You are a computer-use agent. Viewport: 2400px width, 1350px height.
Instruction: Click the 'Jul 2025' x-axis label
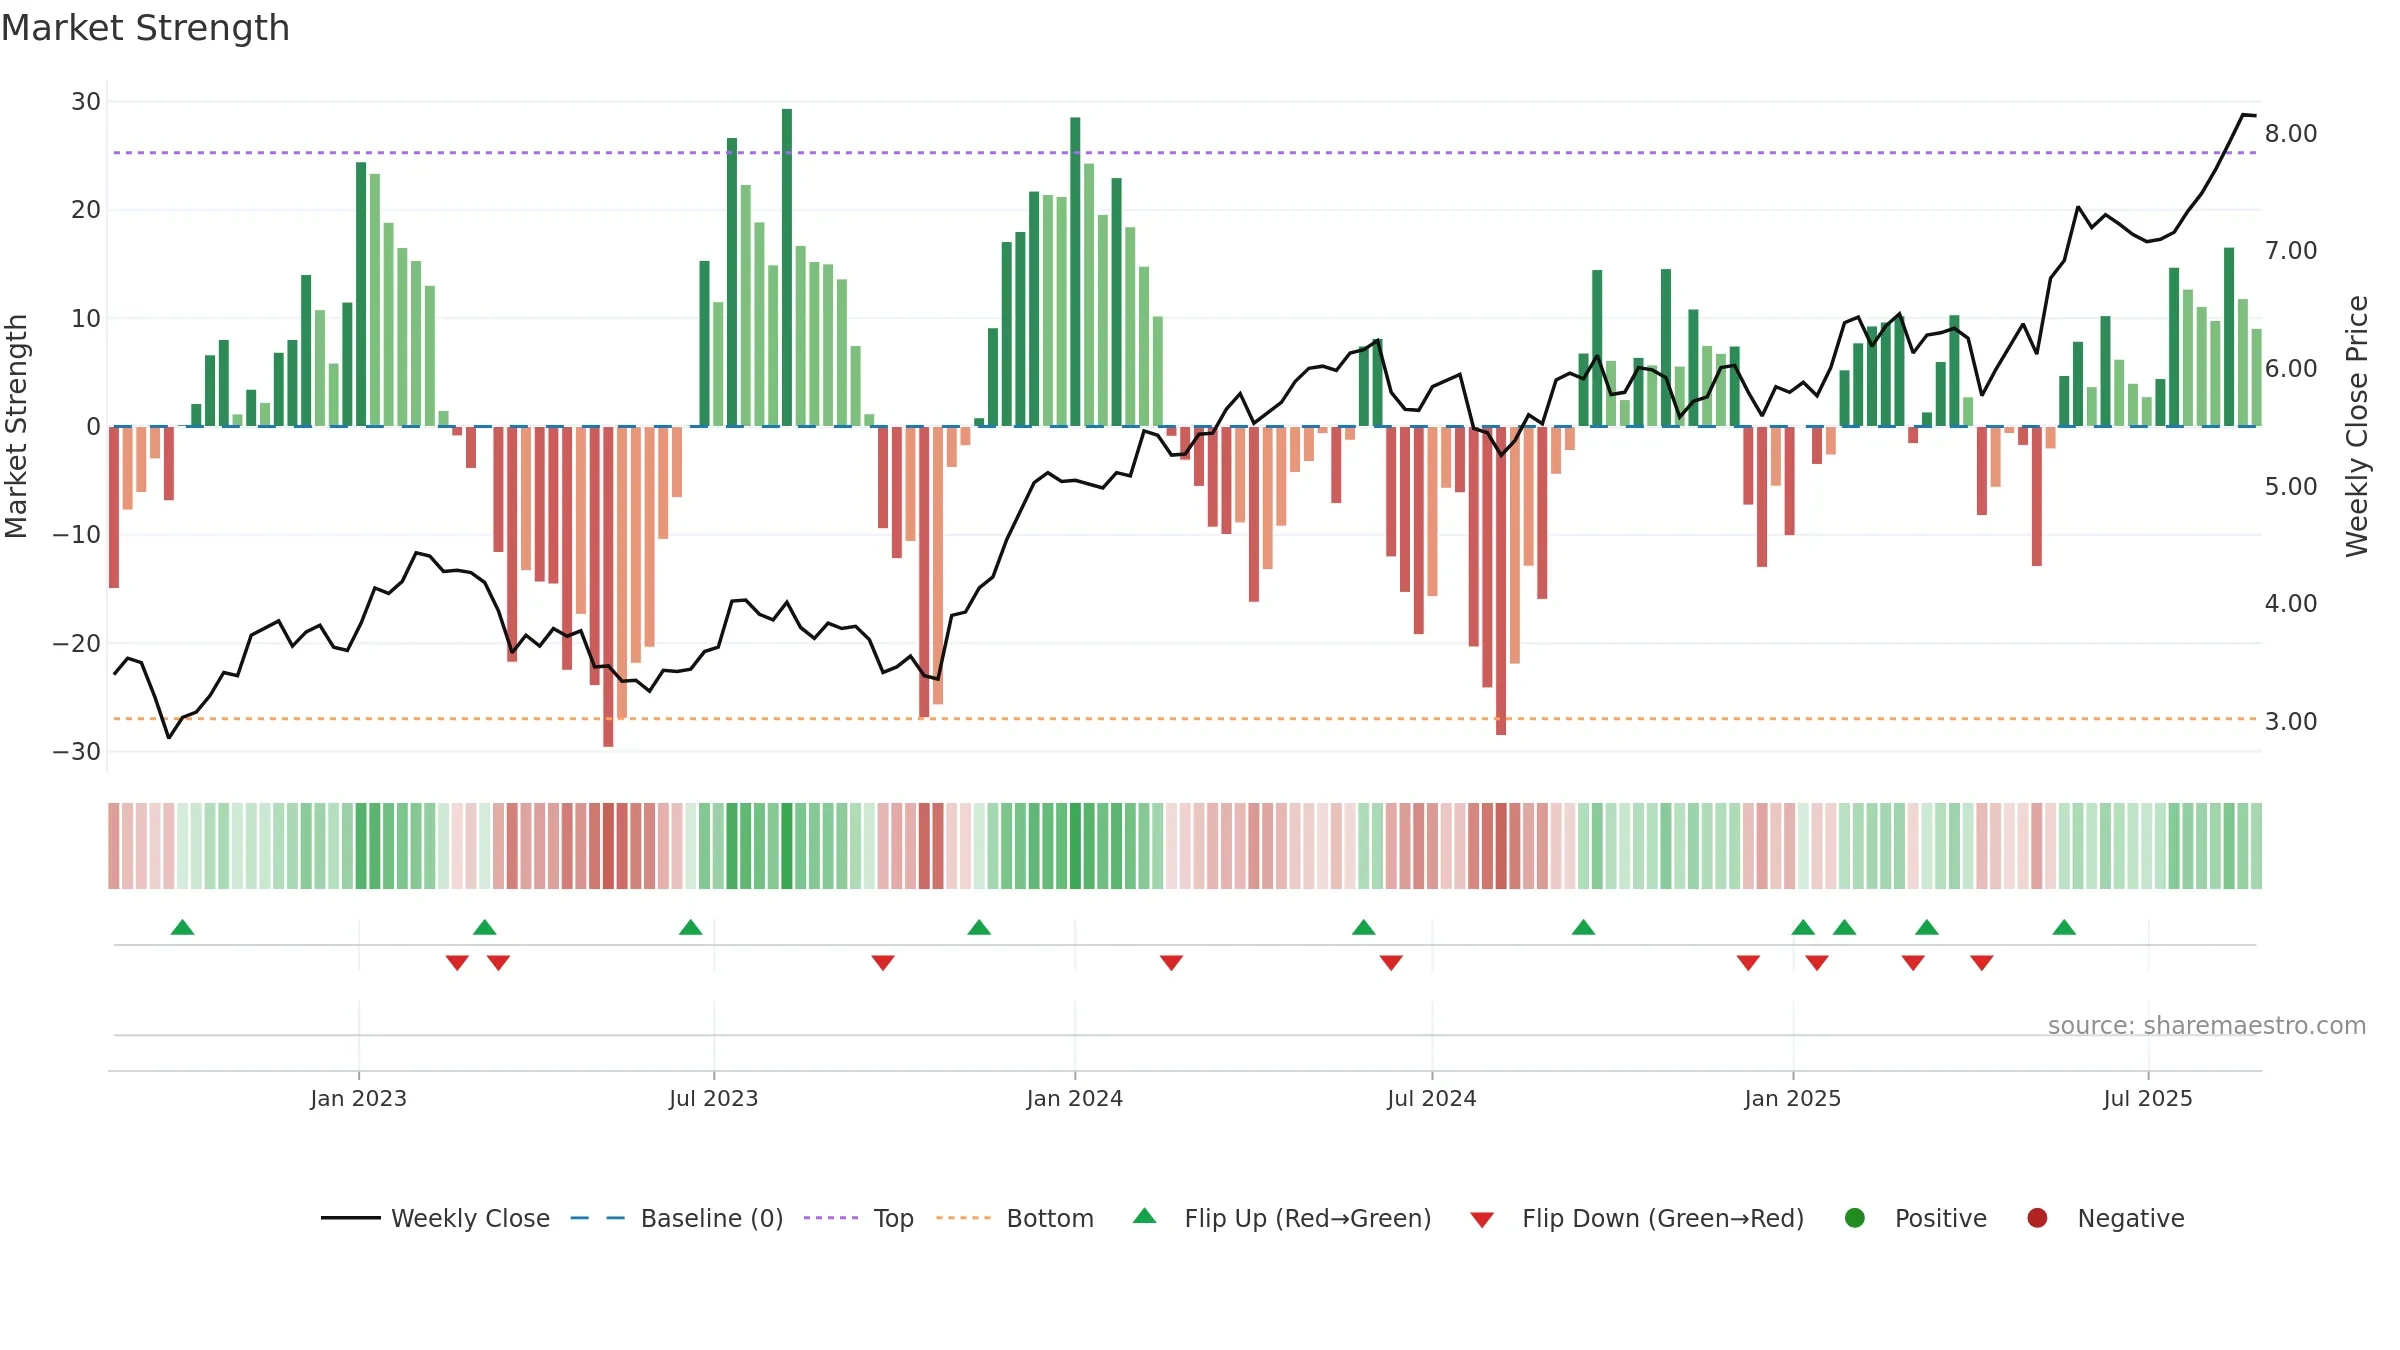point(2148,1099)
